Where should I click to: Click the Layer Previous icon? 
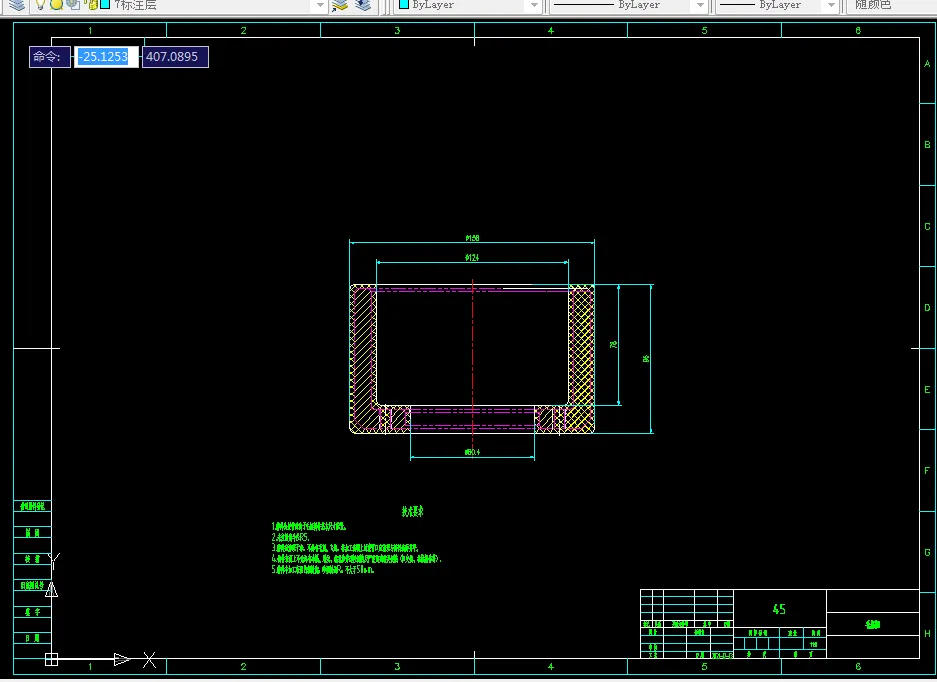pos(363,5)
